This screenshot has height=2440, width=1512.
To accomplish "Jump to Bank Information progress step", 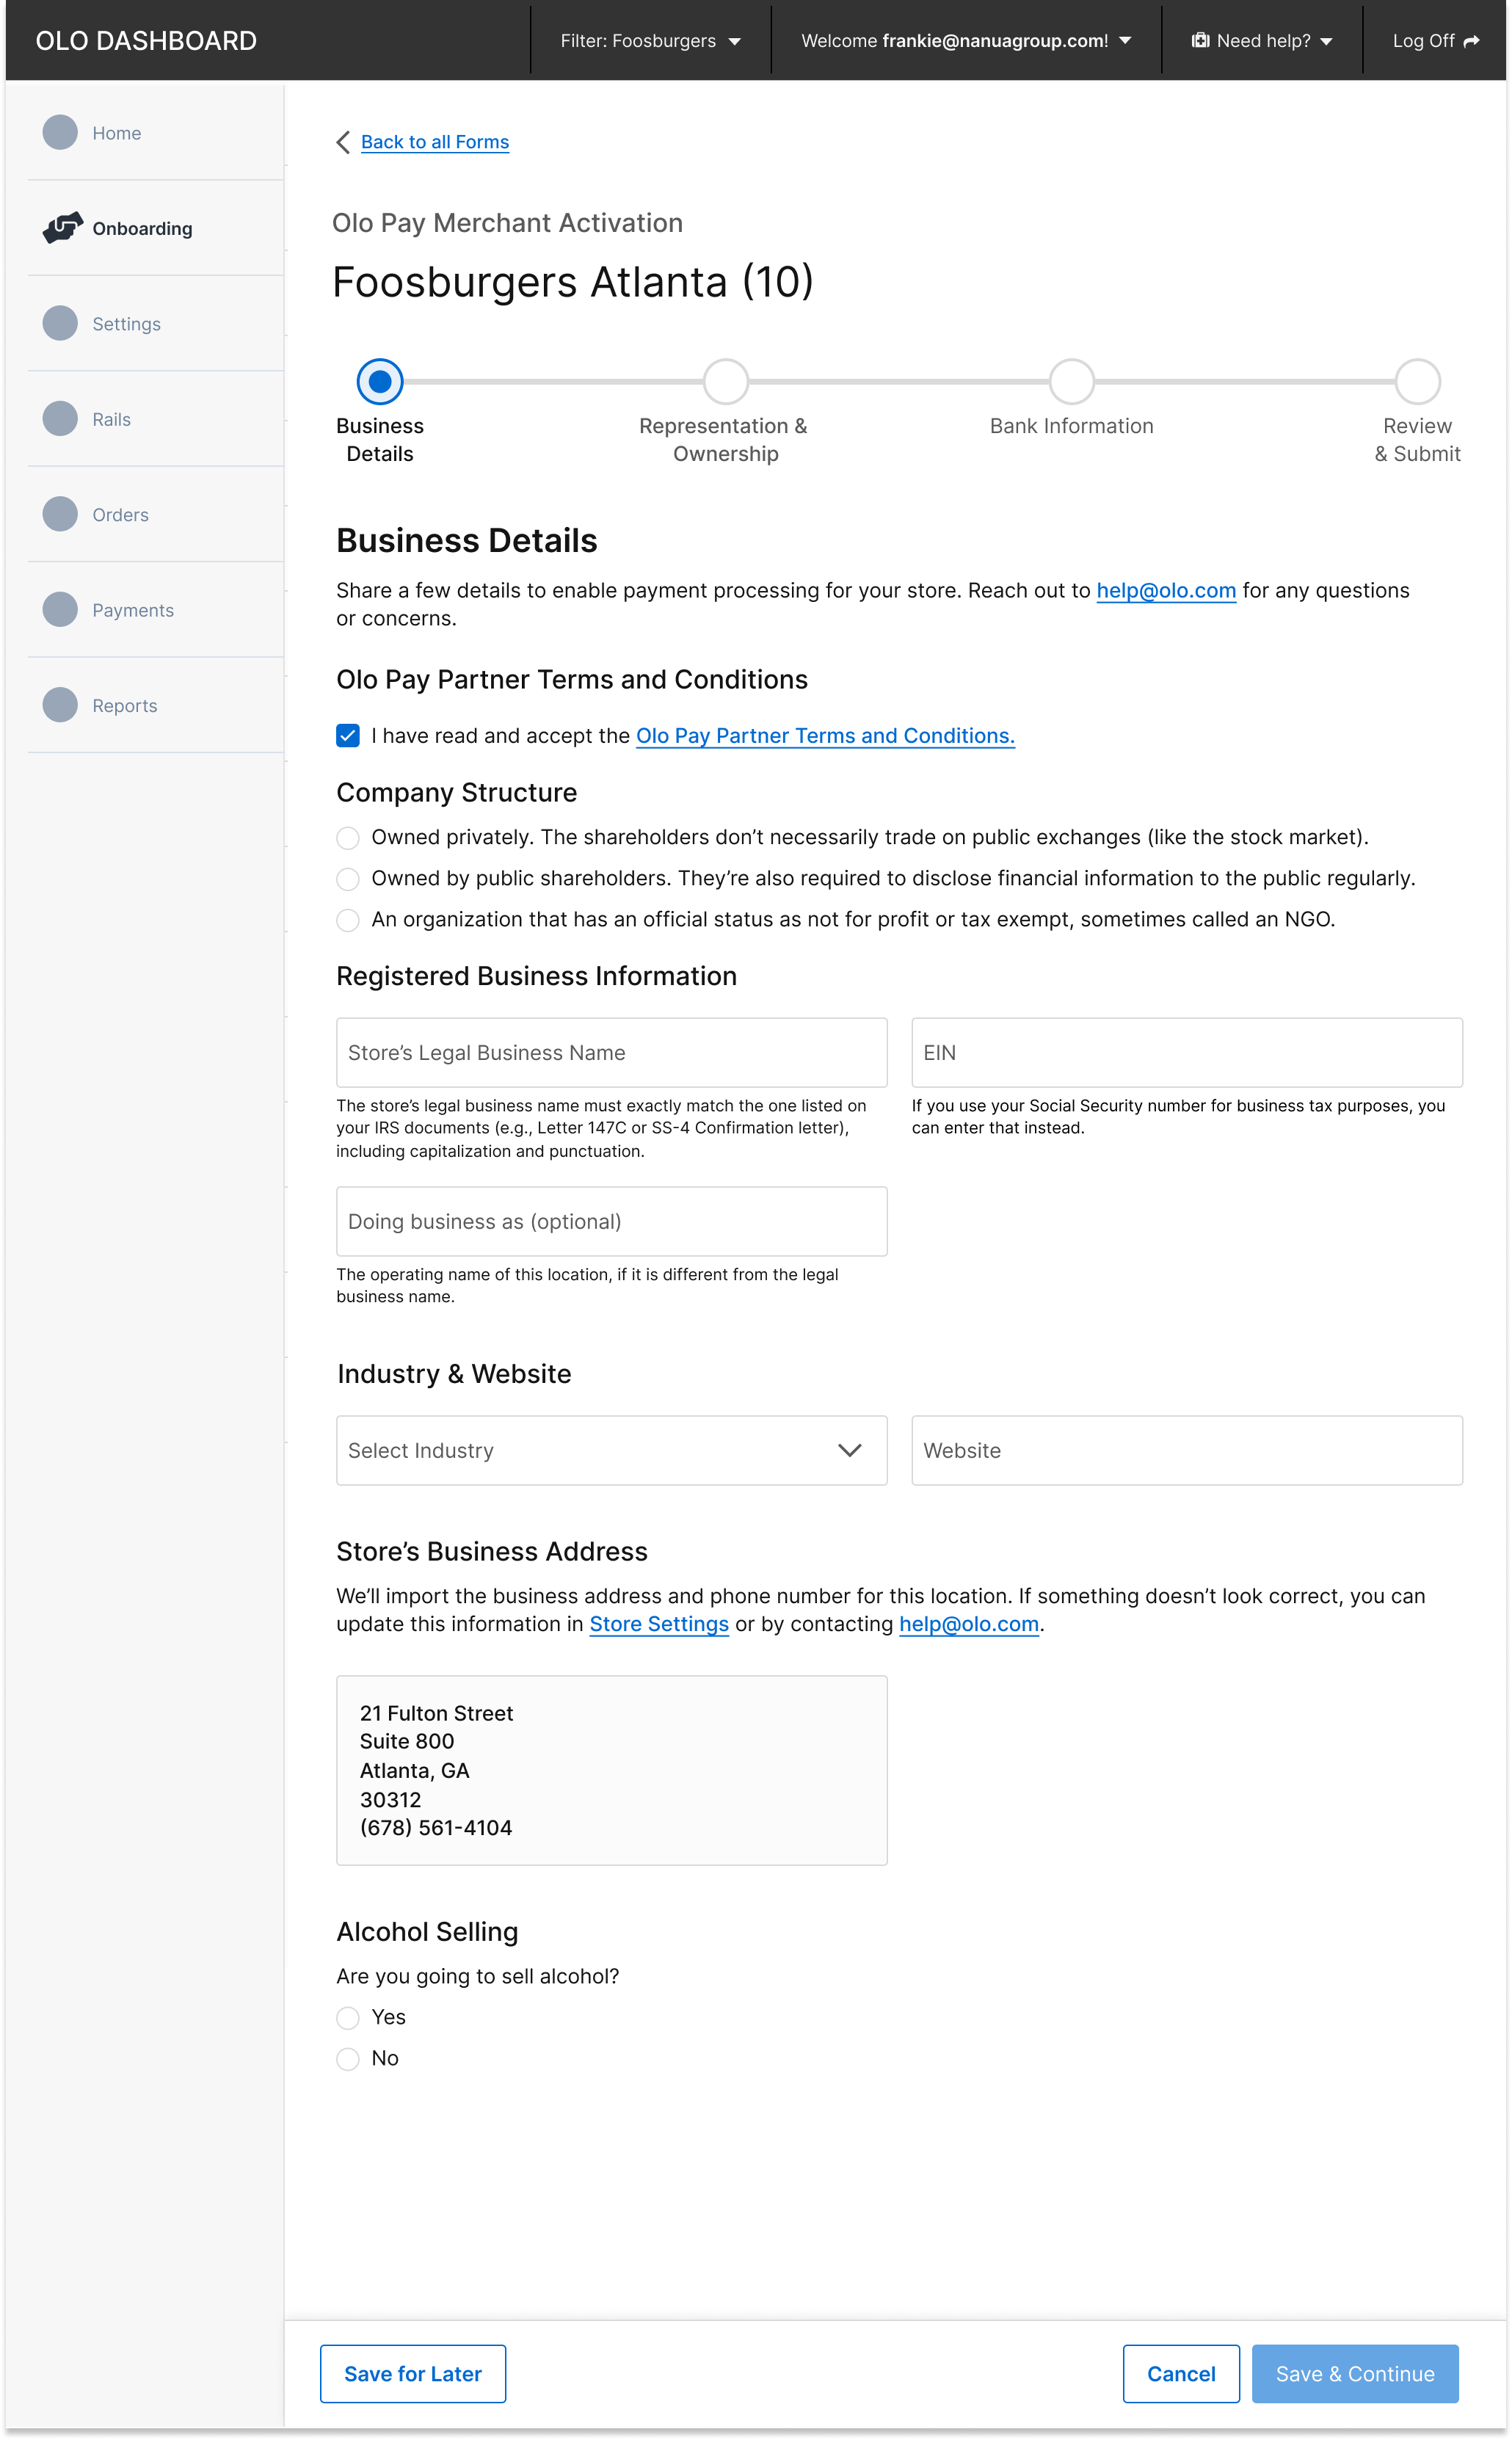I will pos(1071,381).
